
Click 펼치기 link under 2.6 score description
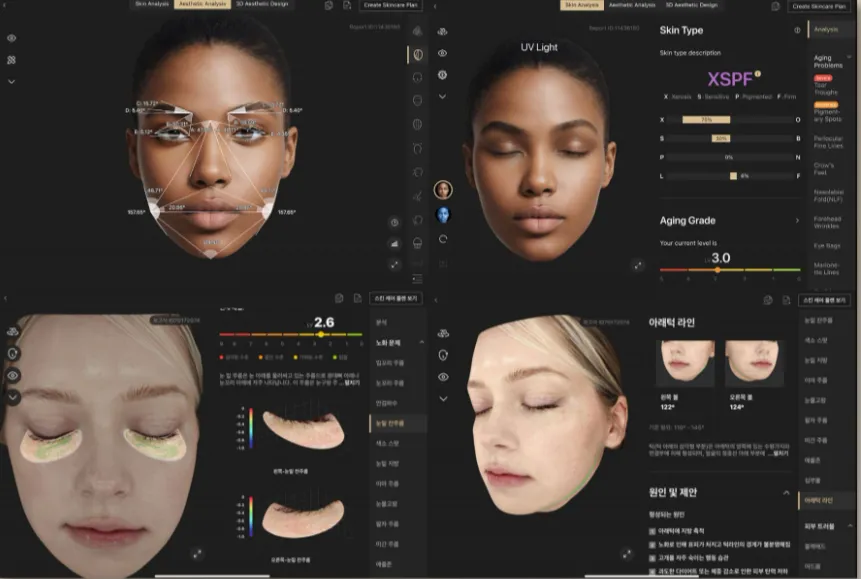click(x=352, y=383)
